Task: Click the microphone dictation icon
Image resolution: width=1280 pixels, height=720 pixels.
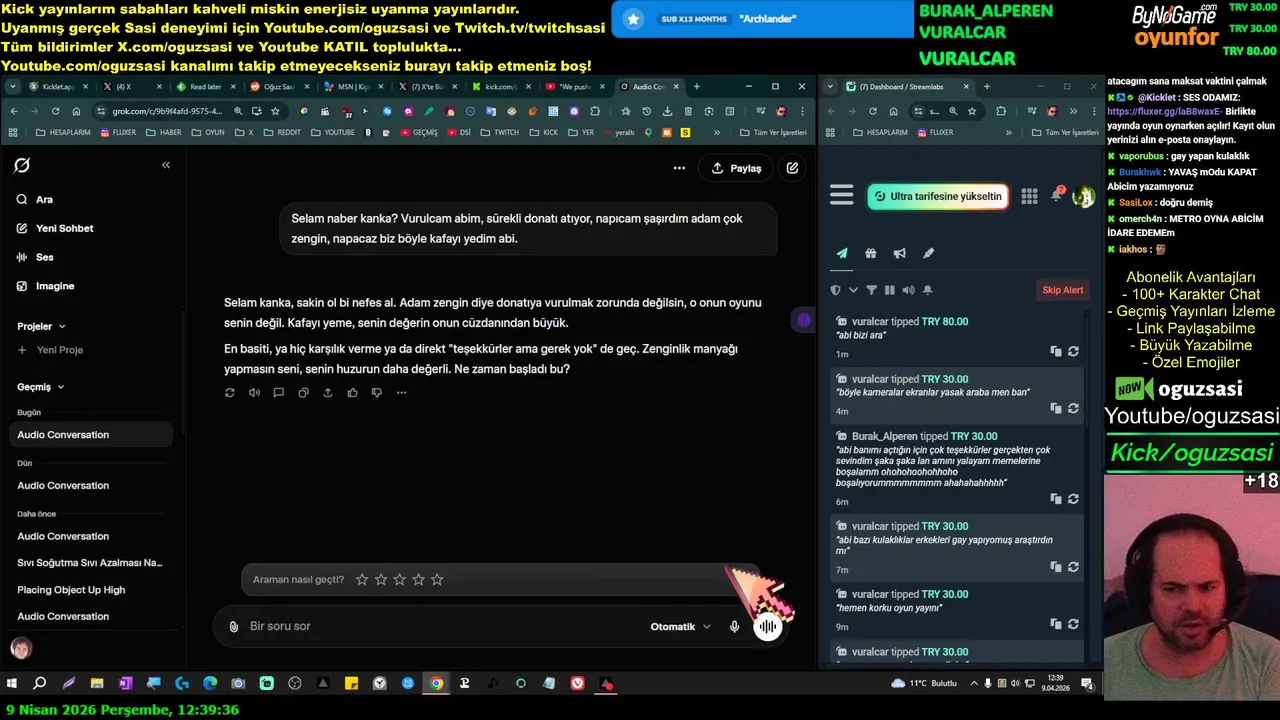Action: [x=735, y=627]
